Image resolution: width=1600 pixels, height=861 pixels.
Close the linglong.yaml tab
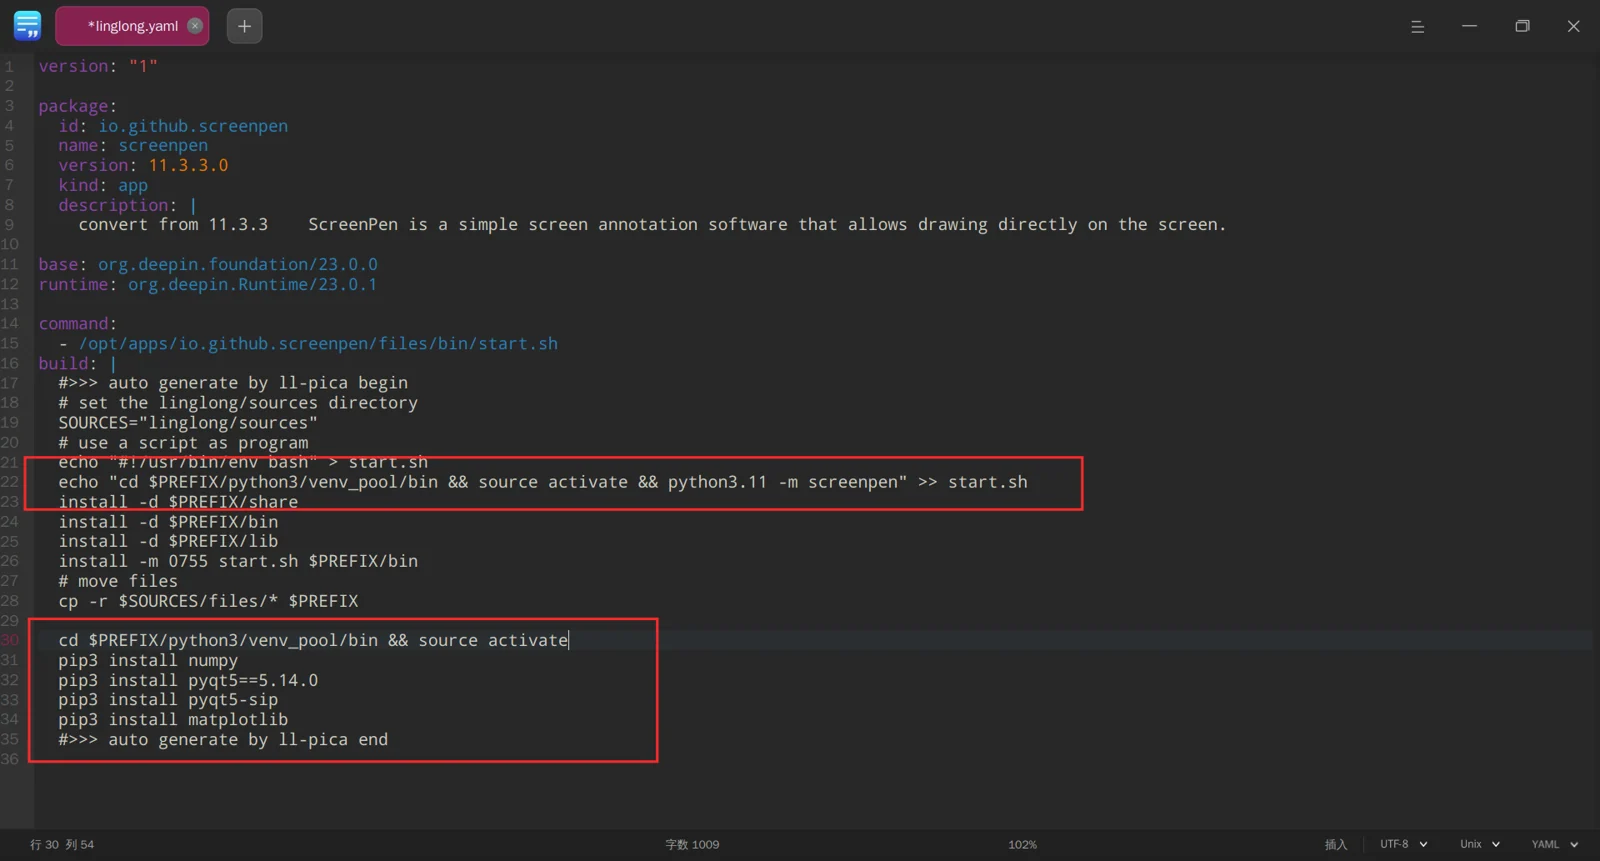[195, 26]
